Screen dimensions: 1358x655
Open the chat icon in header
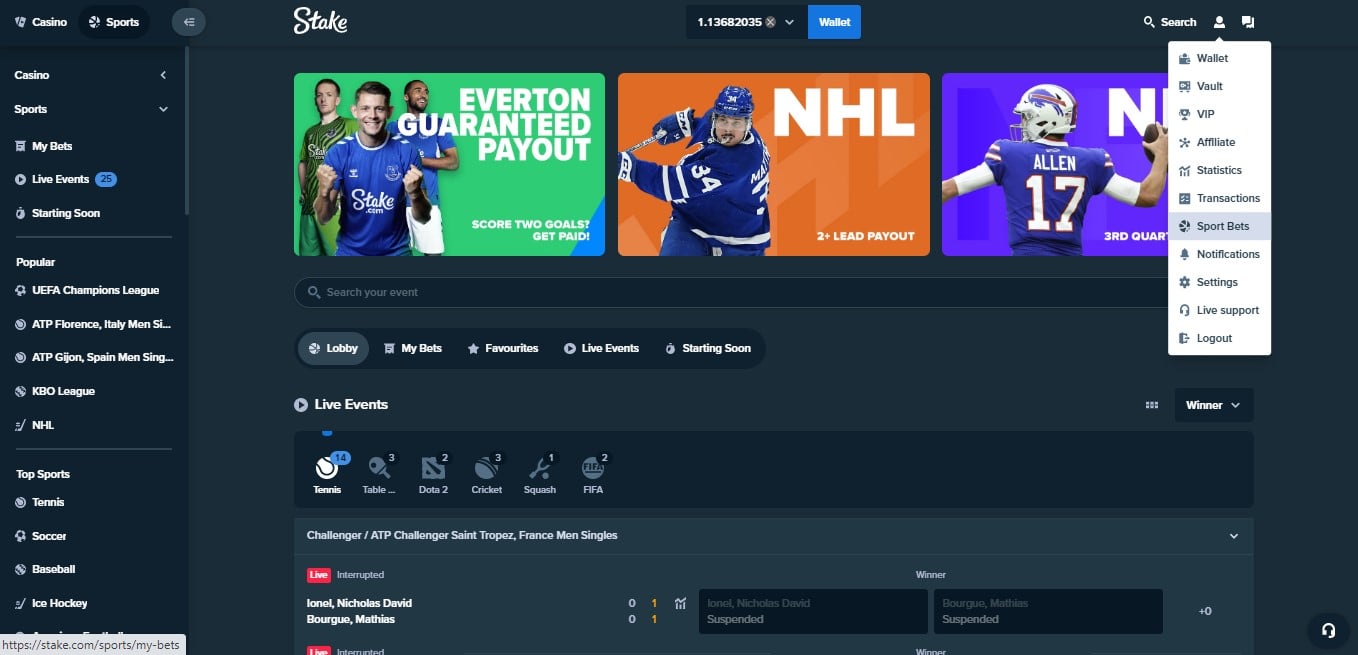1248,22
